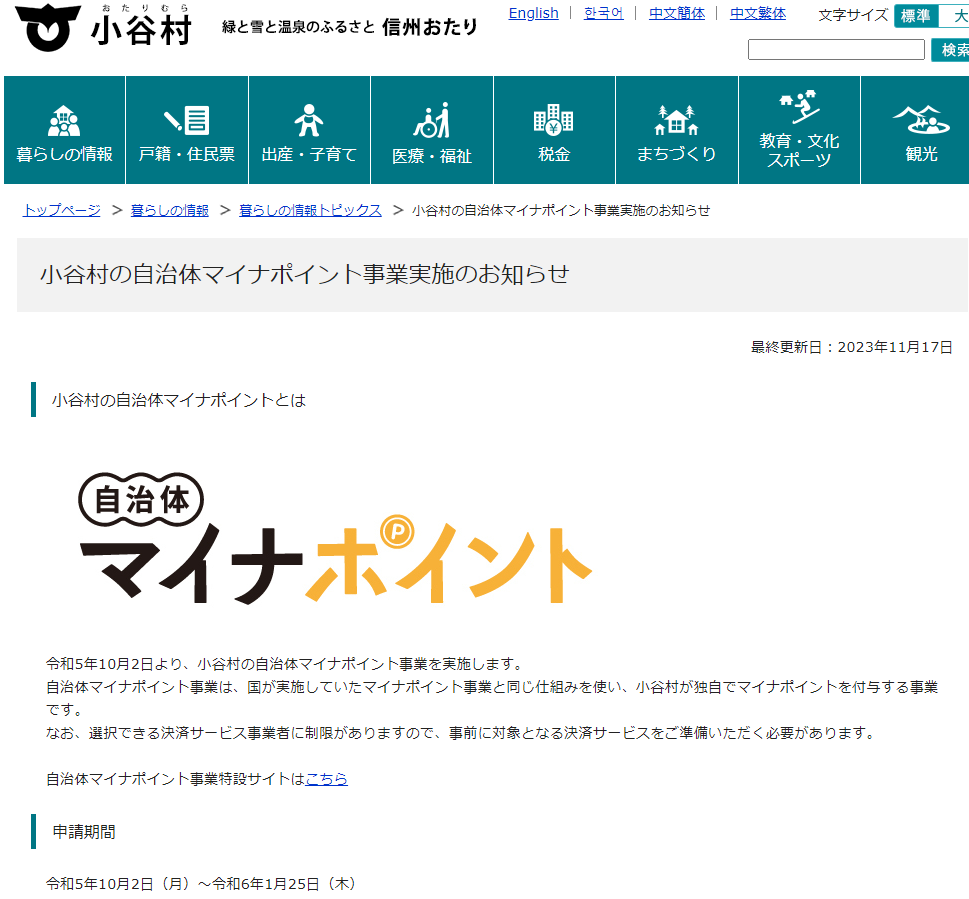Click the 自治体マイナポイント logo image
969x899 pixels.
pyautogui.click(x=335, y=538)
